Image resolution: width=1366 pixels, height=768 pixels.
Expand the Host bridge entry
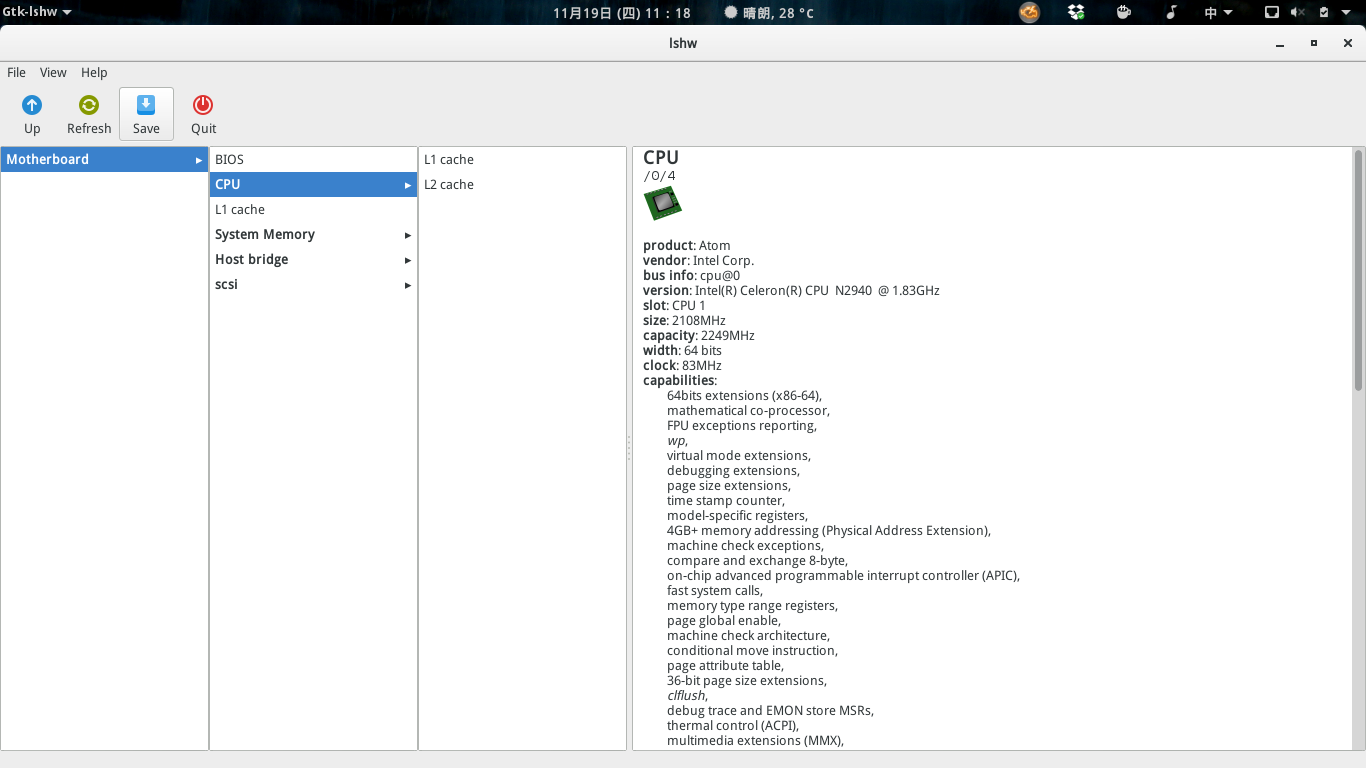click(x=251, y=259)
